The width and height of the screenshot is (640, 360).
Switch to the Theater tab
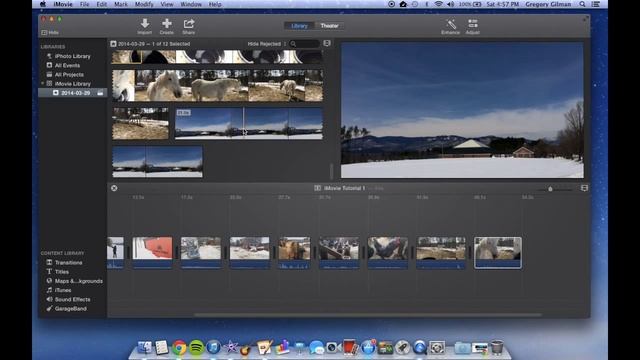point(329,26)
